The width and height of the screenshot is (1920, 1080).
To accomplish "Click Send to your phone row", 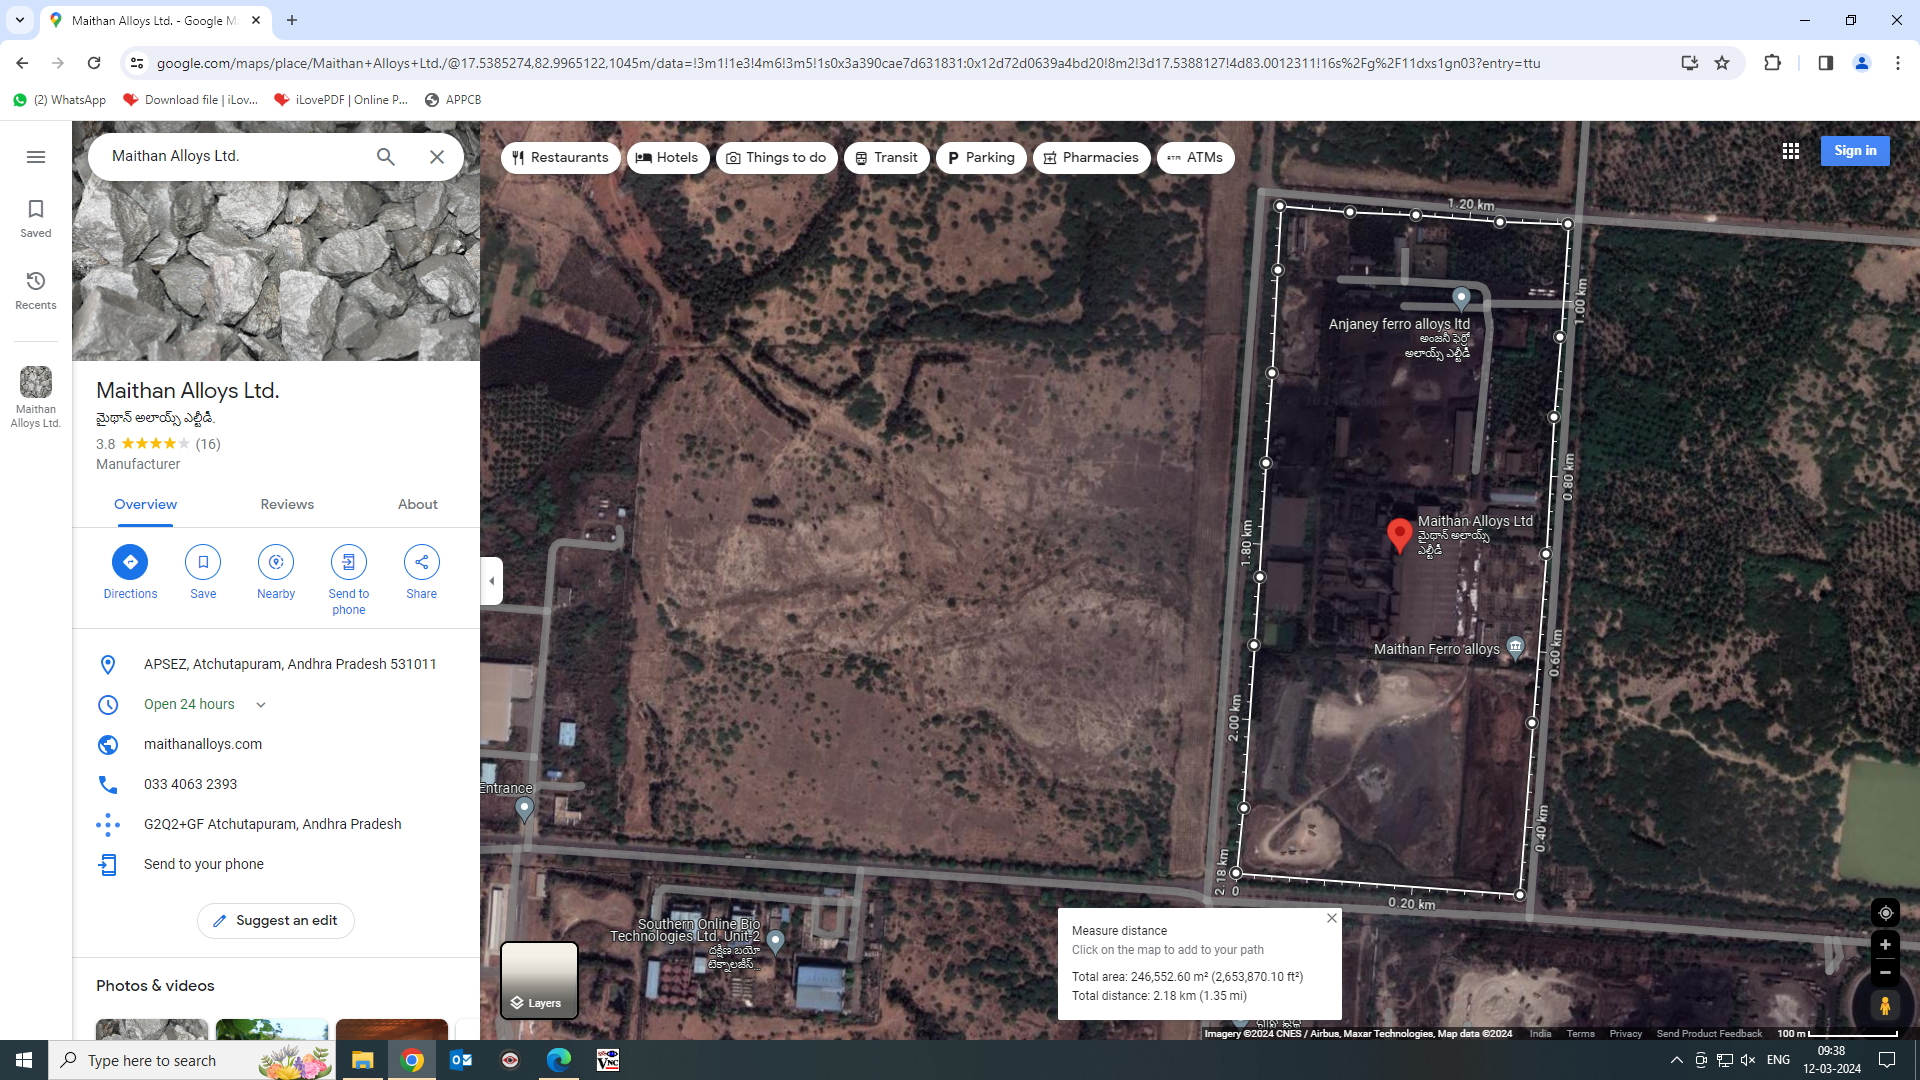I will point(276,865).
